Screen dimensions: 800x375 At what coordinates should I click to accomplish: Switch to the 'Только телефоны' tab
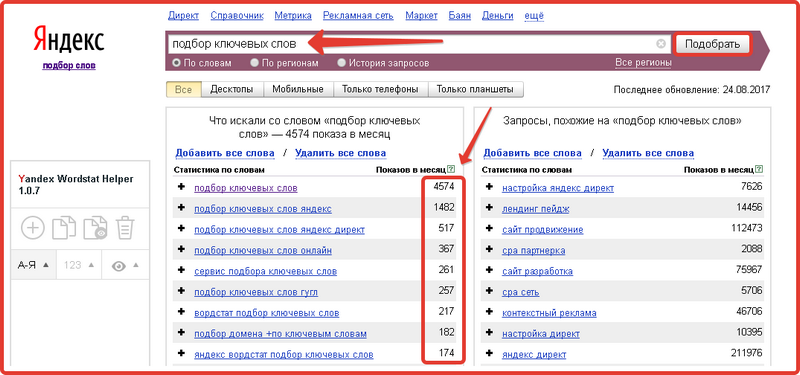381,89
